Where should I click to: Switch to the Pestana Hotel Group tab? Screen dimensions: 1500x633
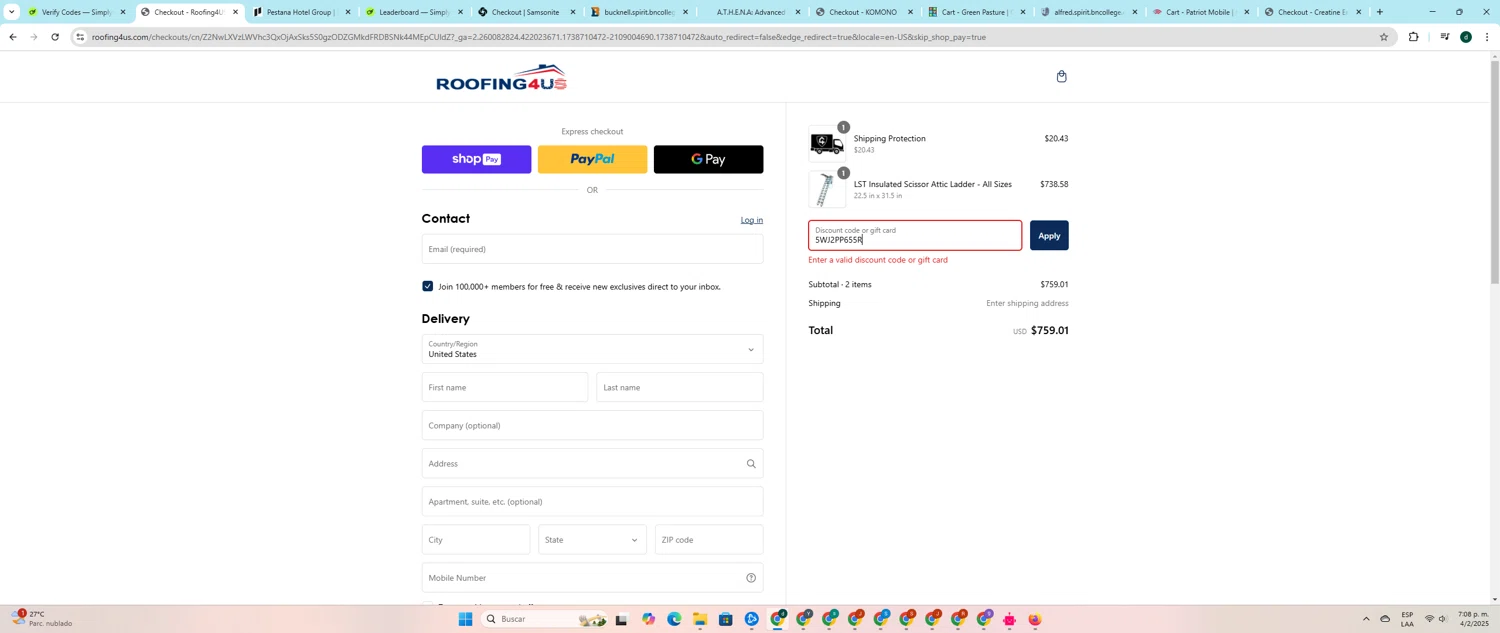pos(300,12)
